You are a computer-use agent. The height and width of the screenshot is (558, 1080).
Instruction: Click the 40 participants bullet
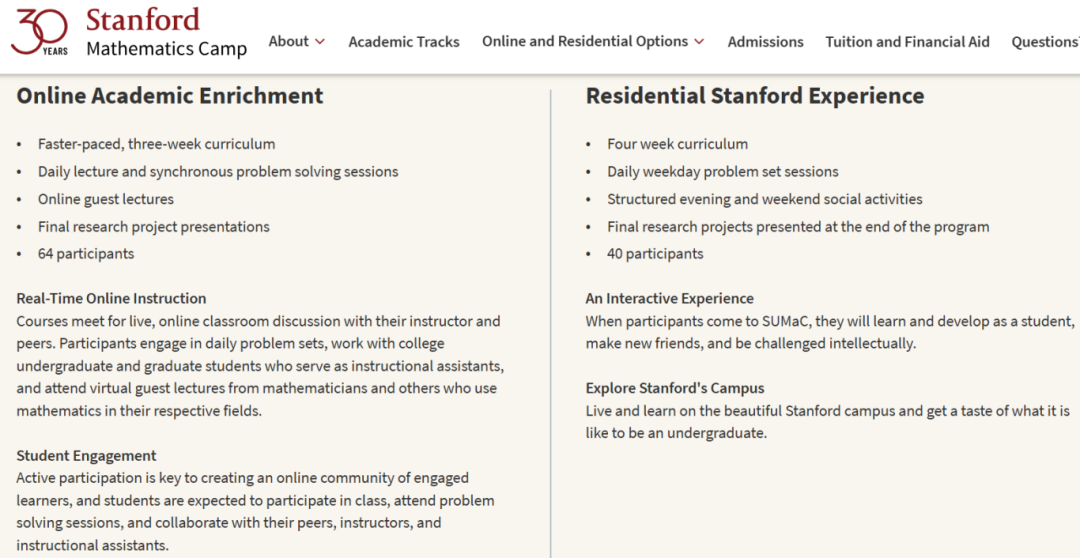[655, 254]
